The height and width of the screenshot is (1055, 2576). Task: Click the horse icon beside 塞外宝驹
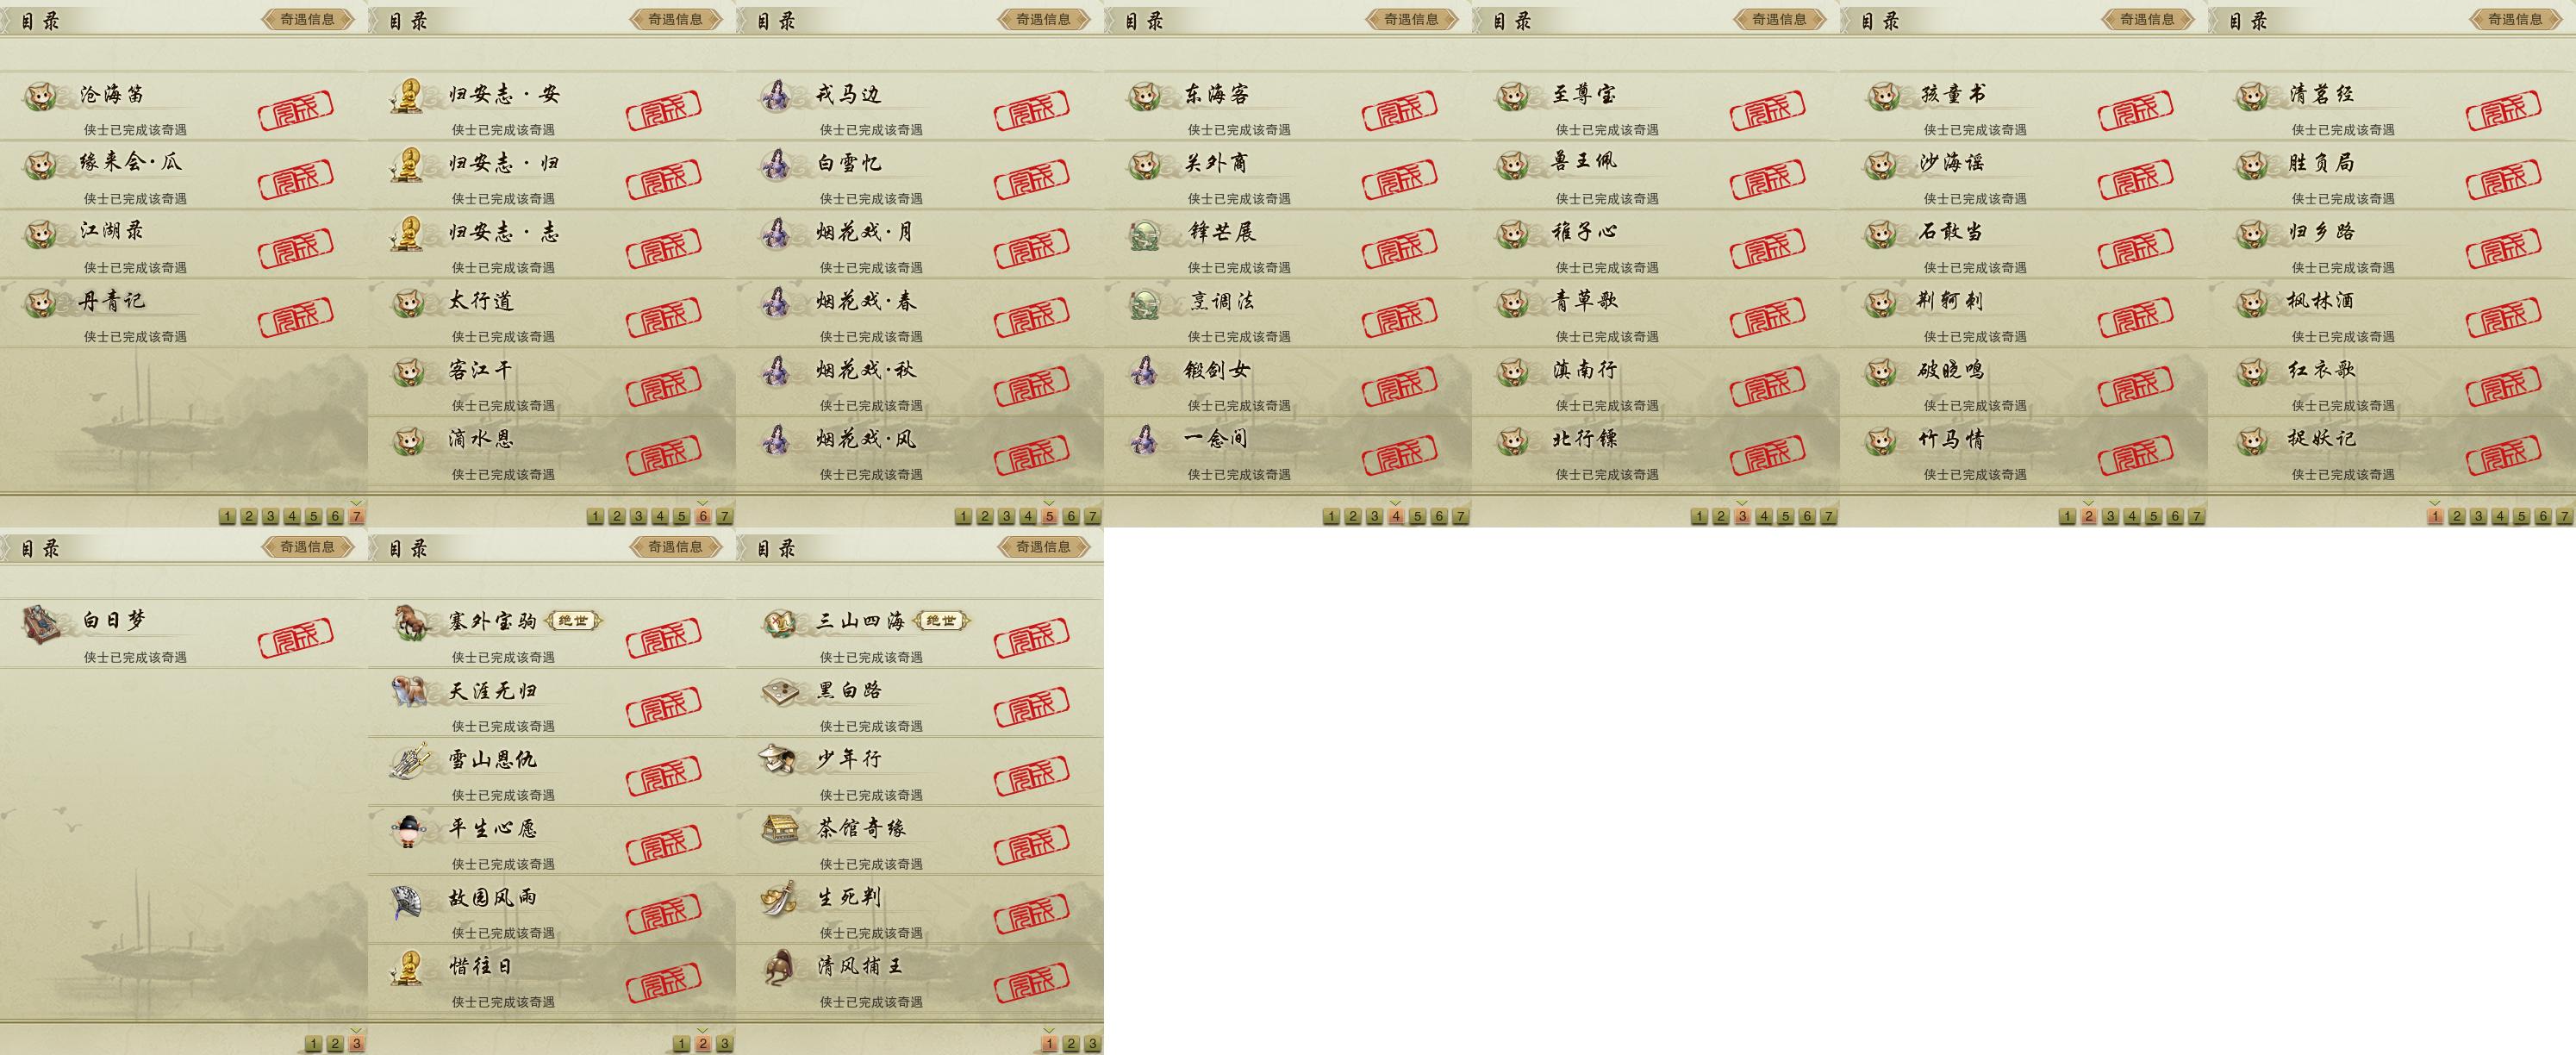tap(410, 622)
